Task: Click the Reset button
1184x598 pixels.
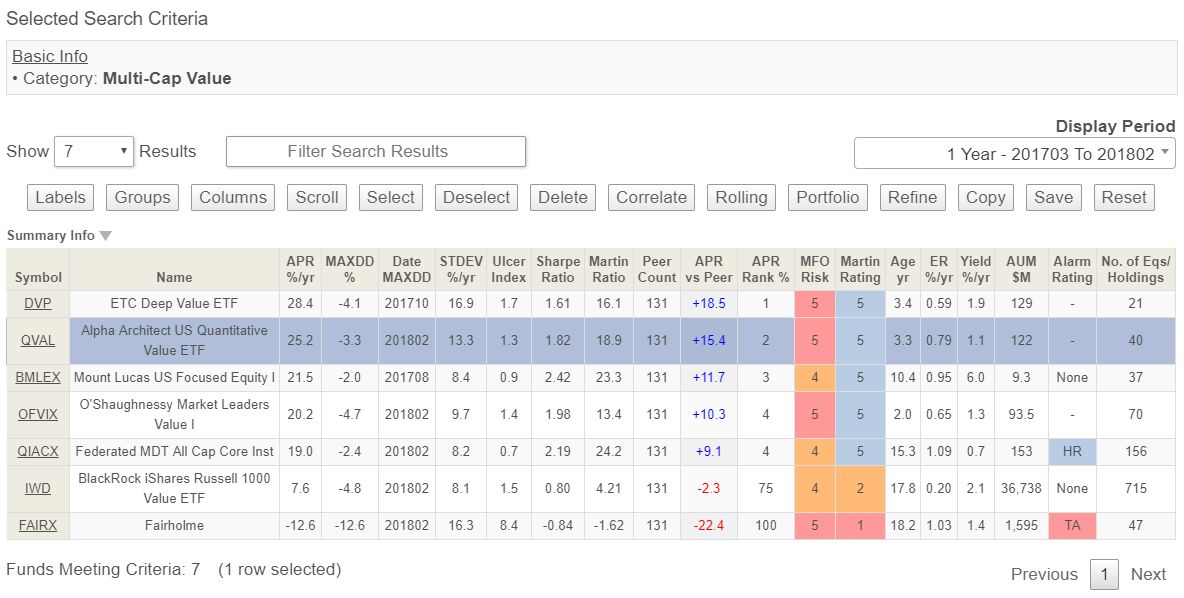Action: click(1124, 198)
